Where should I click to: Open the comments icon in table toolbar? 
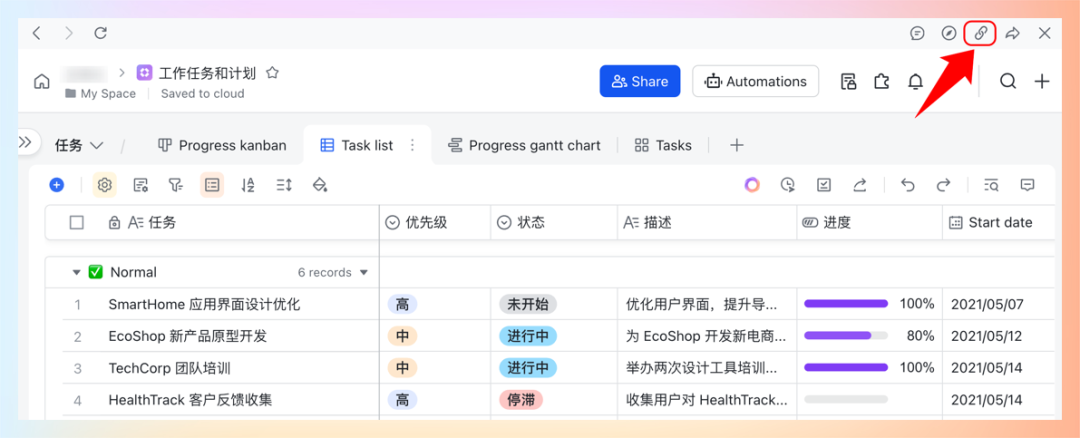click(x=1028, y=185)
